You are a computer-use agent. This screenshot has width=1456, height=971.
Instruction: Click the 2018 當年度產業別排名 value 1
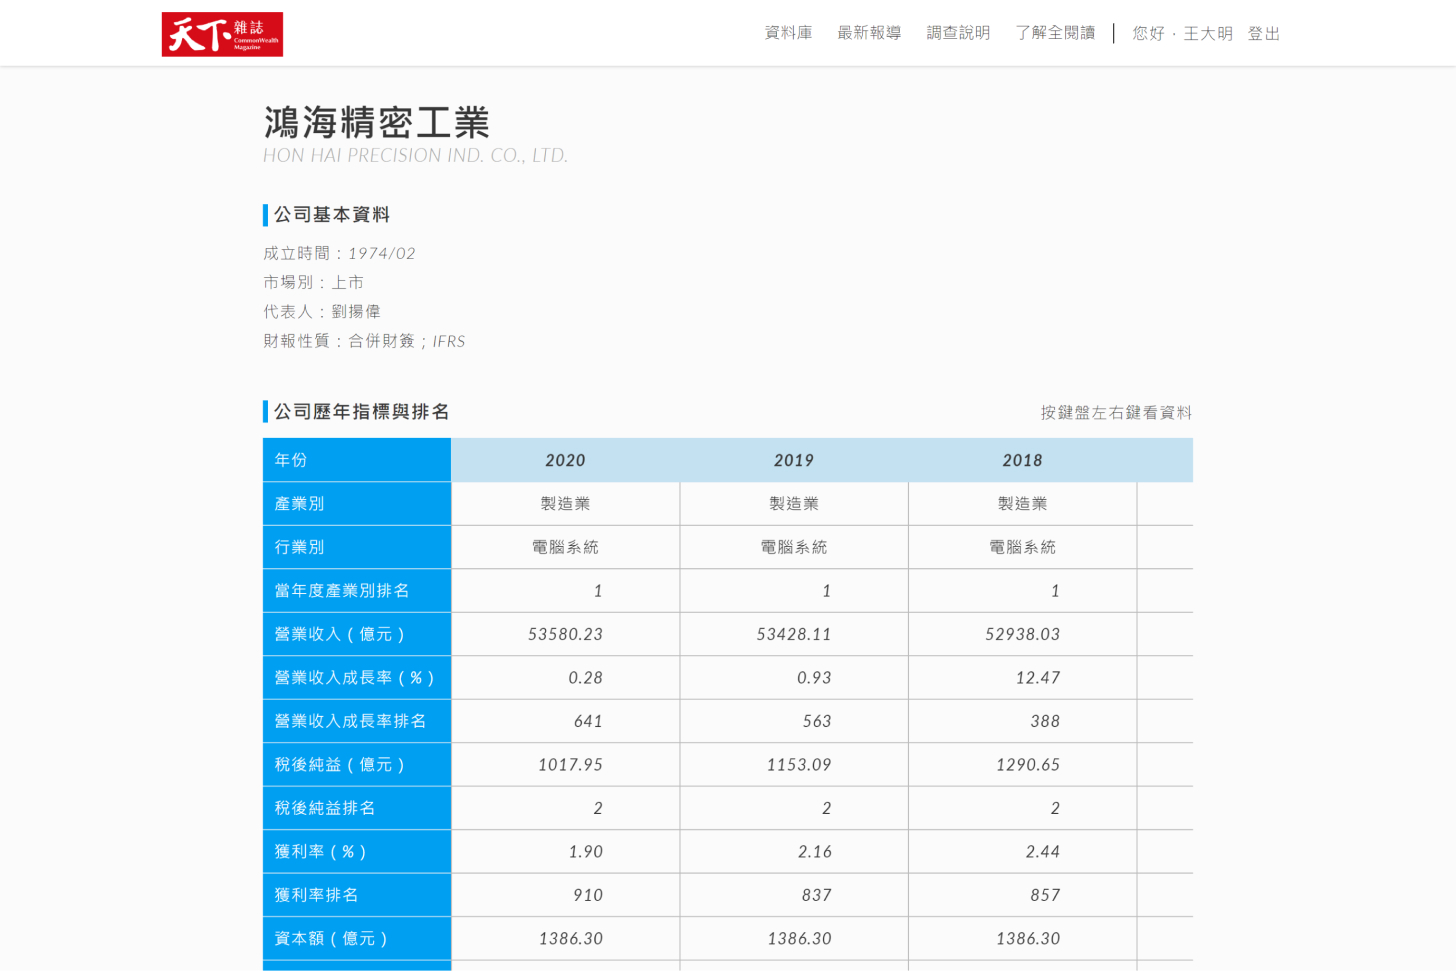click(1055, 591)
